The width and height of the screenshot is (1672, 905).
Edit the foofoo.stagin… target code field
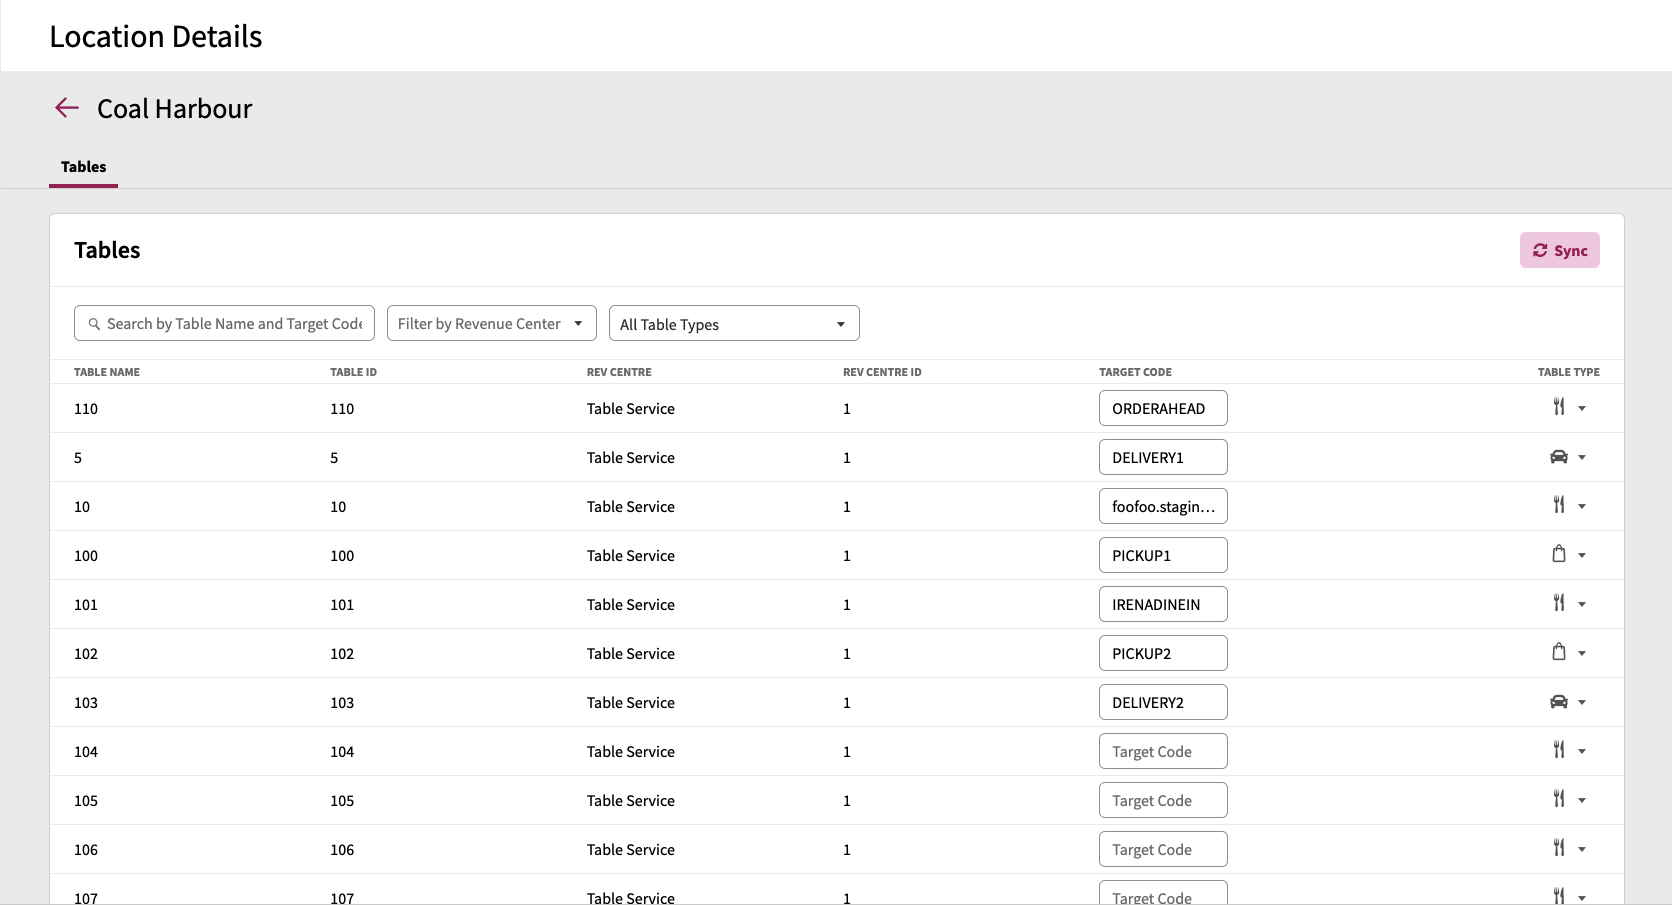click(x=1163, y=506)
